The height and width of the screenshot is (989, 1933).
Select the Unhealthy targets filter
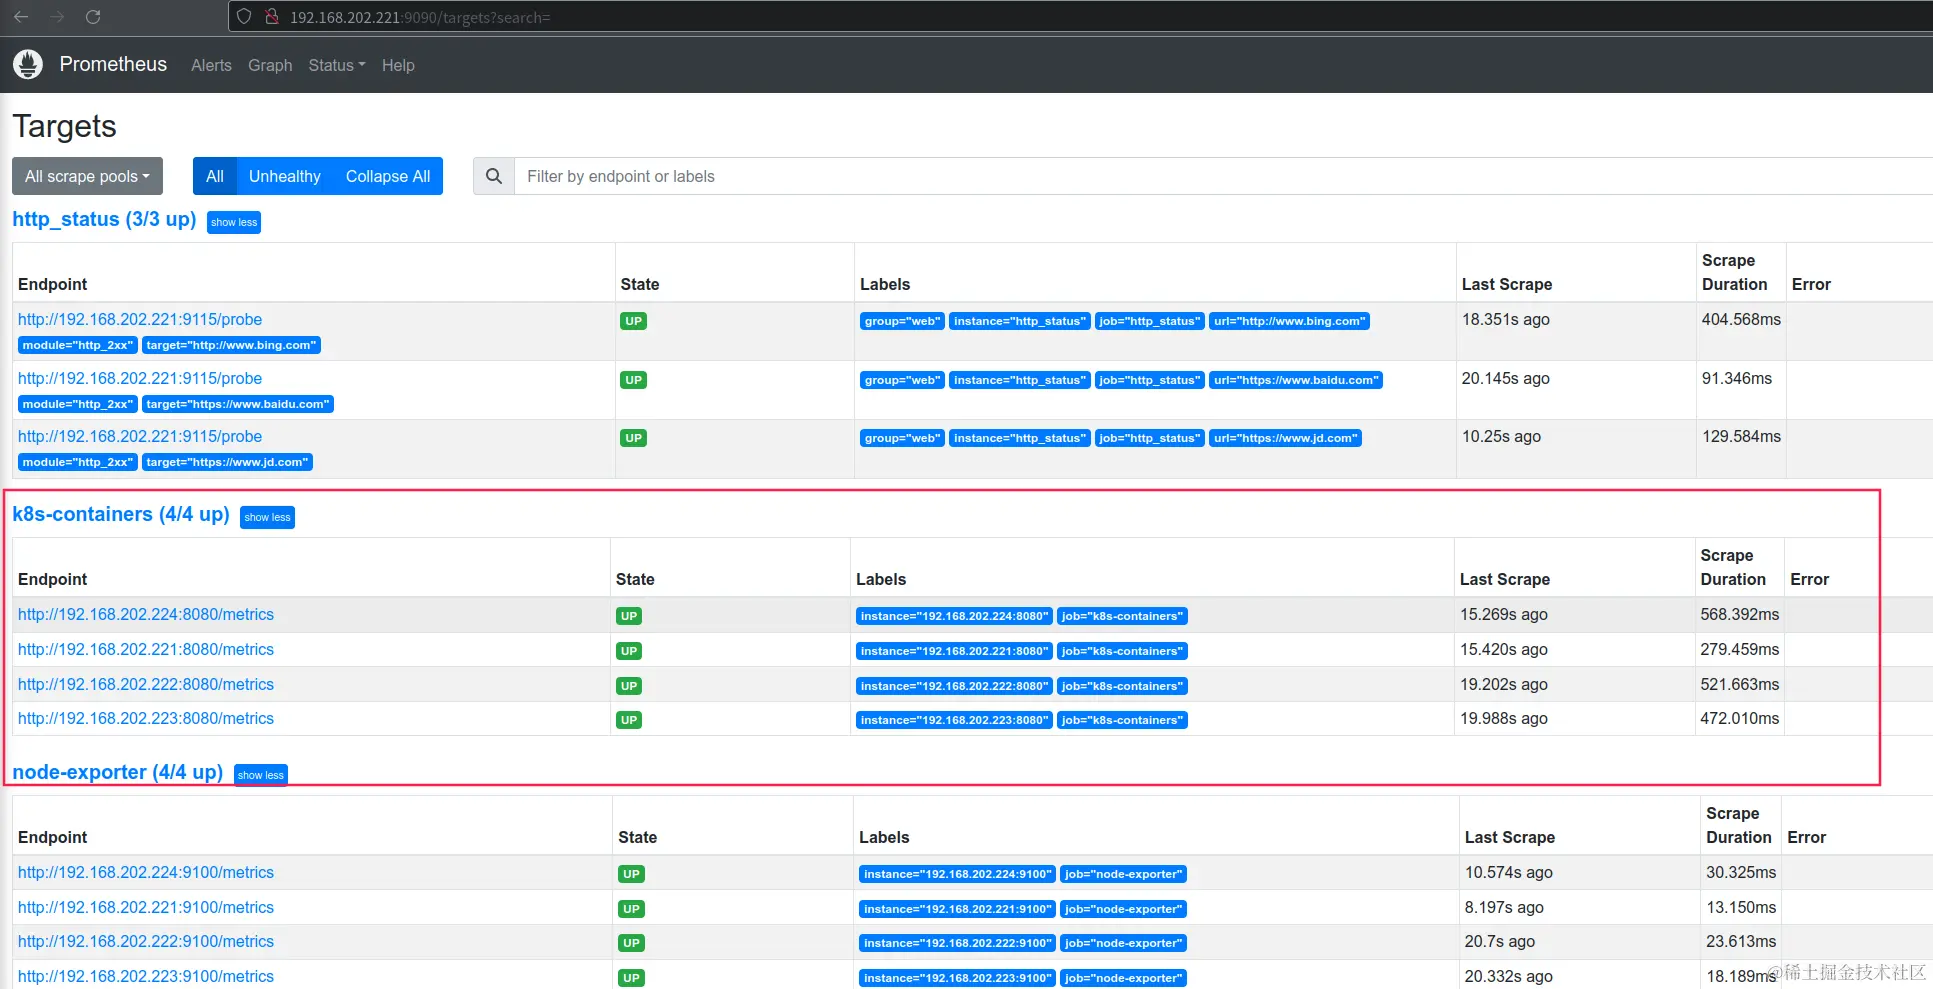[285, 176]
